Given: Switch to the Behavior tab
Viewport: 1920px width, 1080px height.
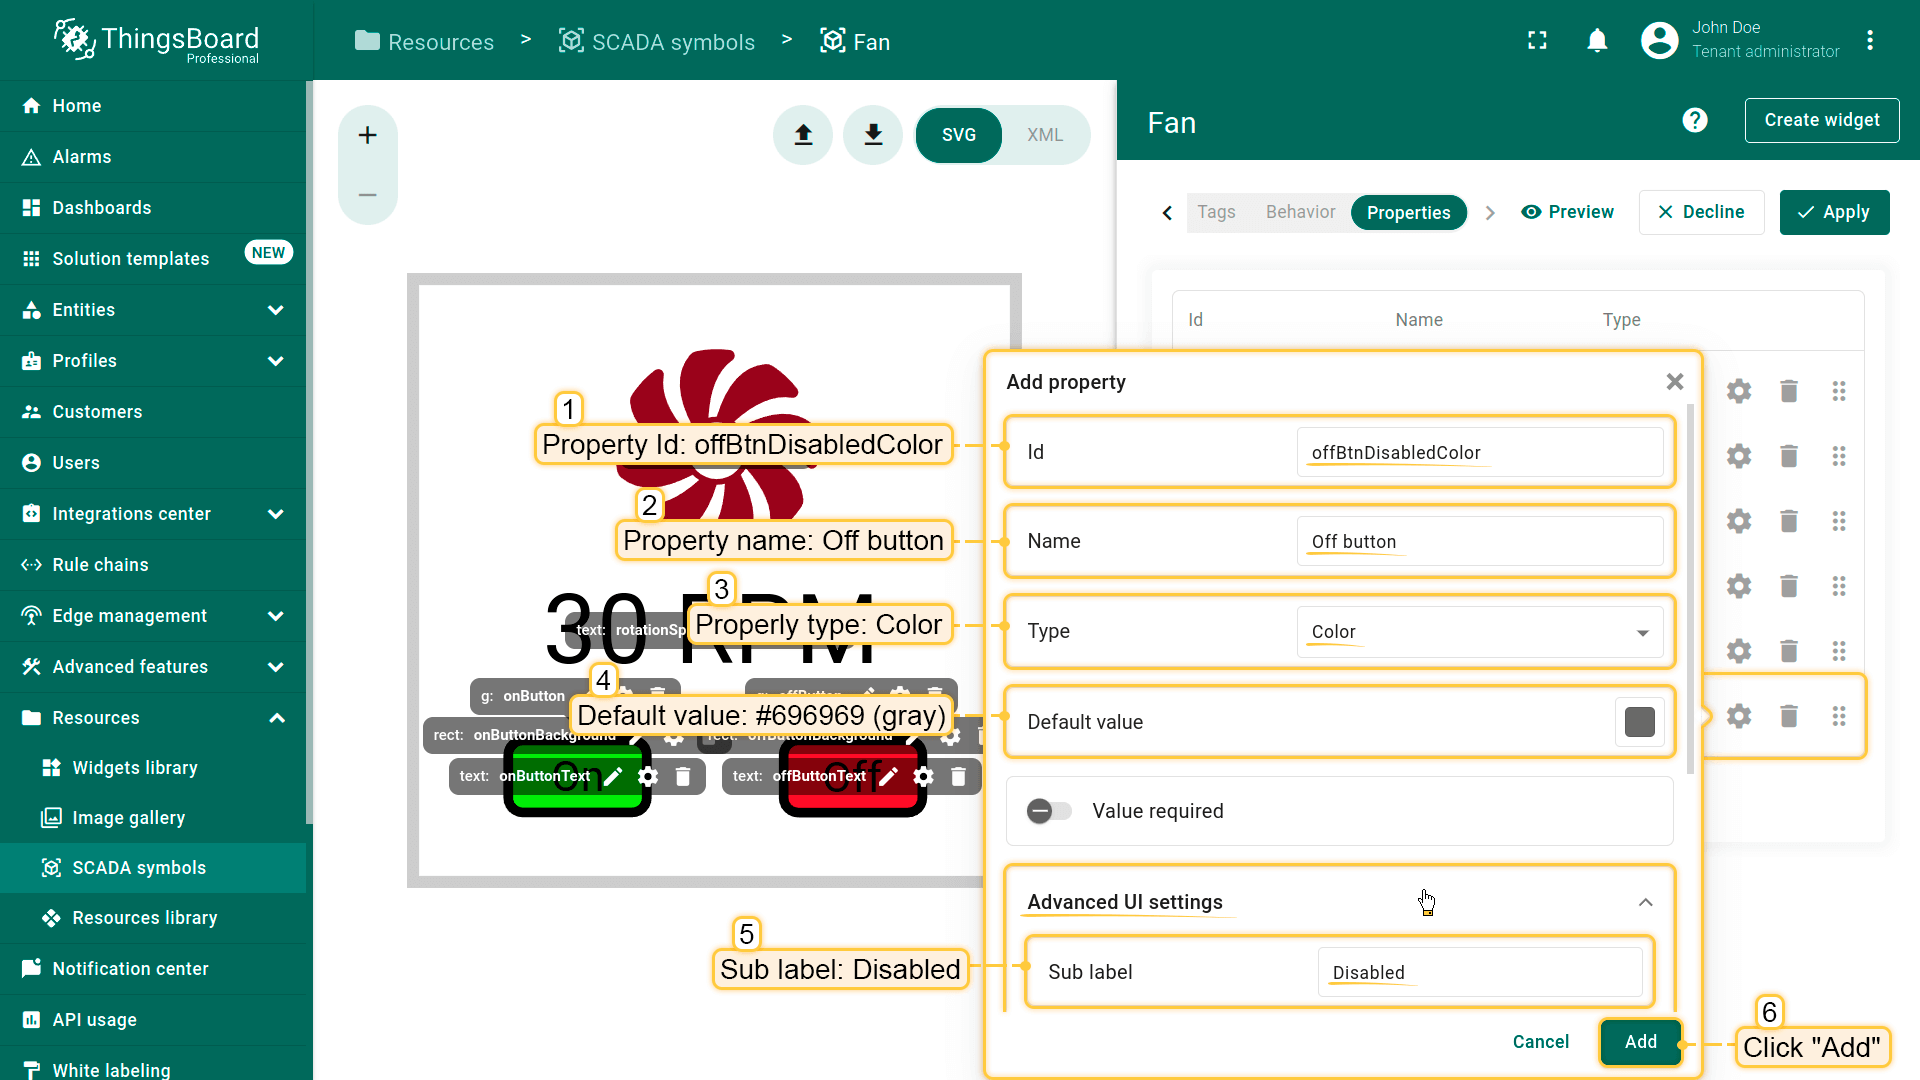Looking at the screenshot, I should [x=1300, y=212].
